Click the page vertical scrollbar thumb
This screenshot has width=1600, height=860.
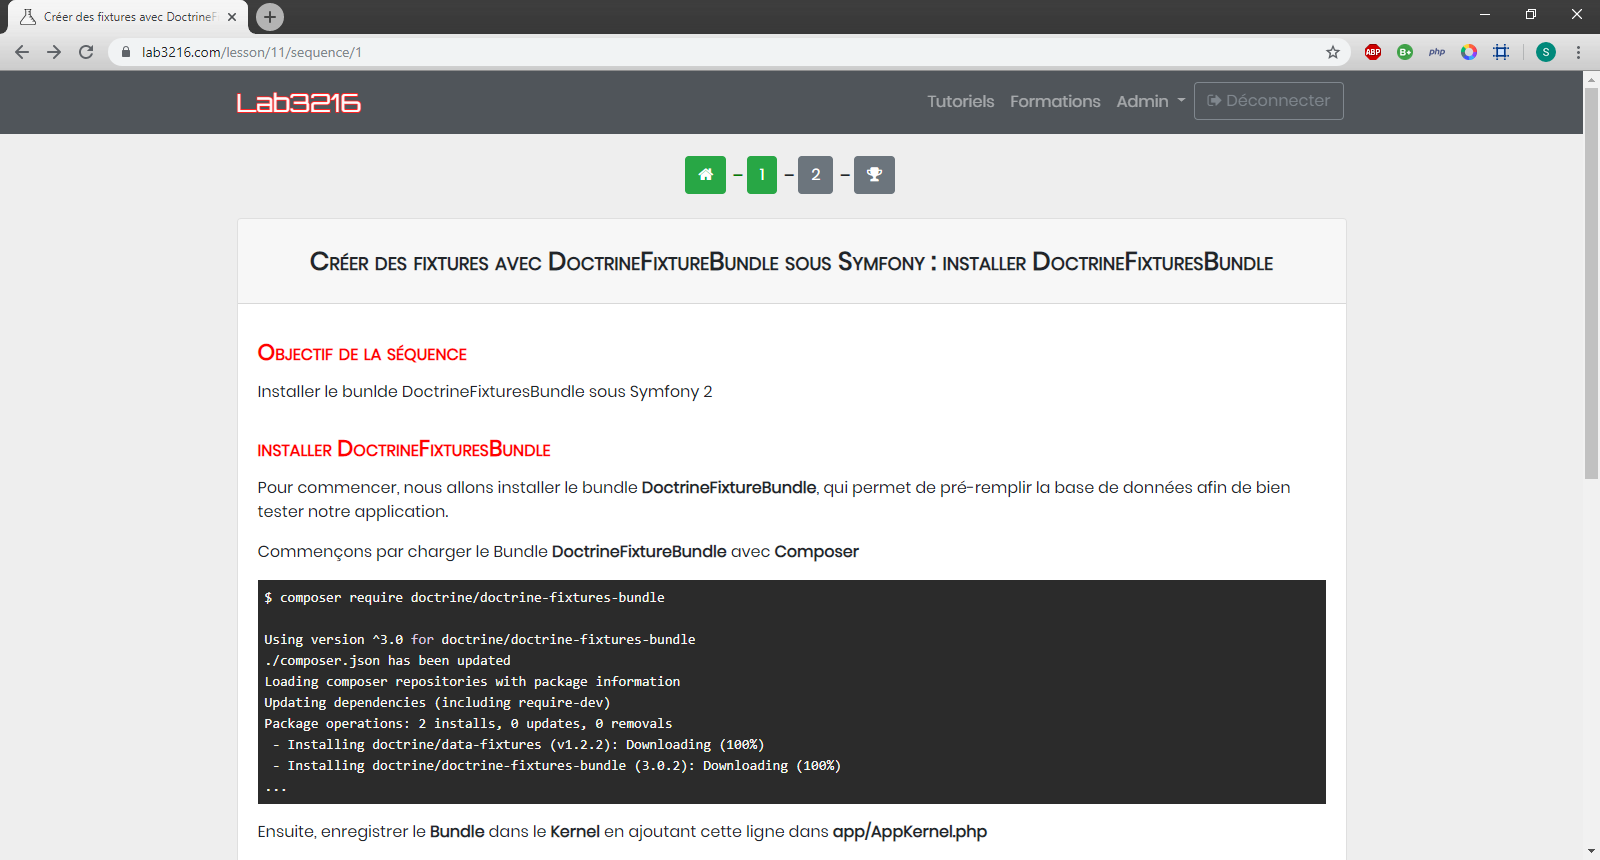point(1591,280)
